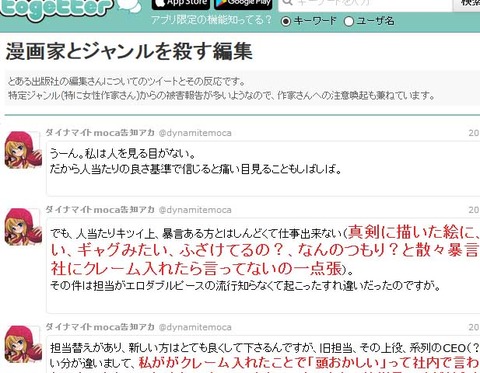Image resolution: width=480 pixels, height=373 pixels.
Task: Click tweet text うーん。私は人を見る目がない。
Action: point(122,154)
